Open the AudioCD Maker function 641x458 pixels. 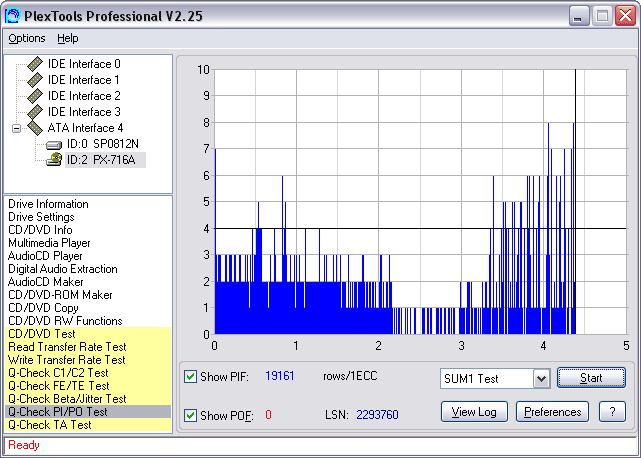(46, 282)
